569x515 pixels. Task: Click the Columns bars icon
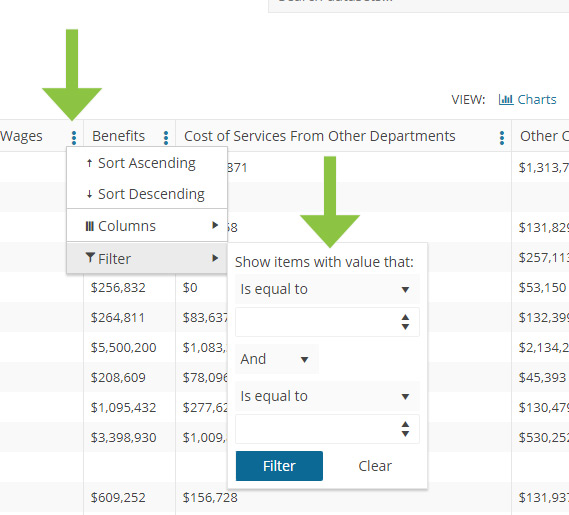tap(90, 226)
